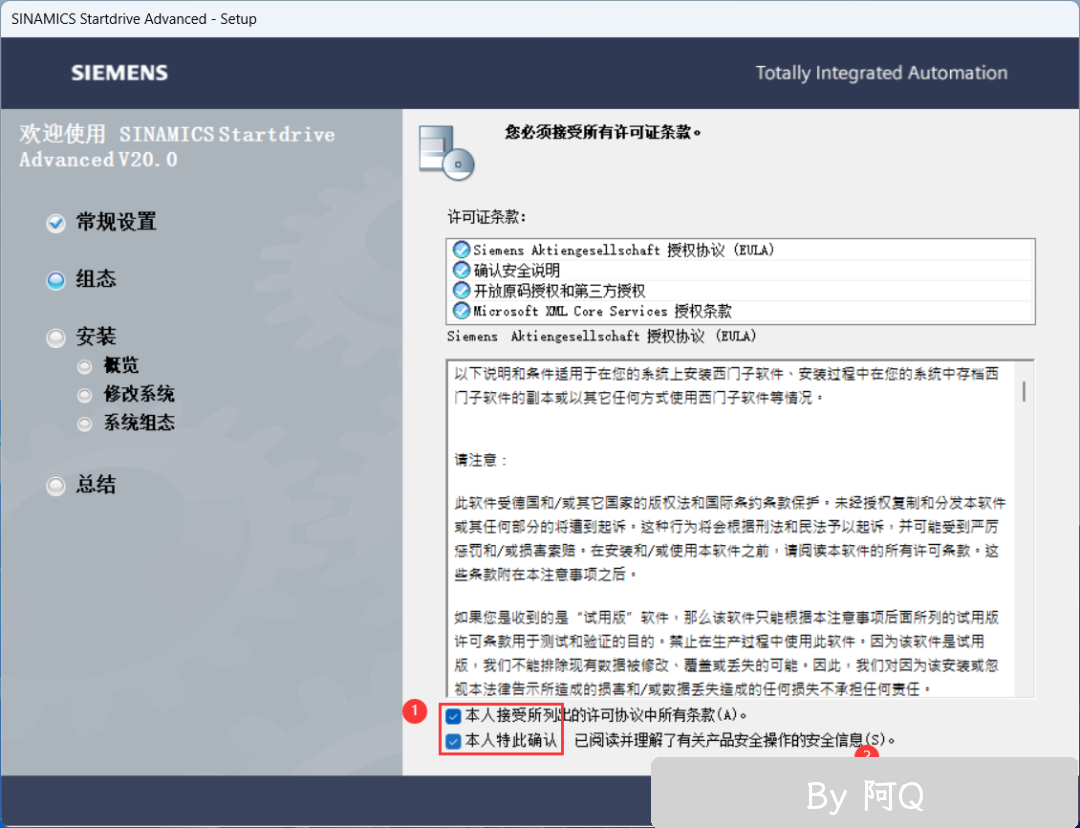1080x828 pixels.
Task: Click the 许可证条款 label above the list
Action: coord(487,217)
